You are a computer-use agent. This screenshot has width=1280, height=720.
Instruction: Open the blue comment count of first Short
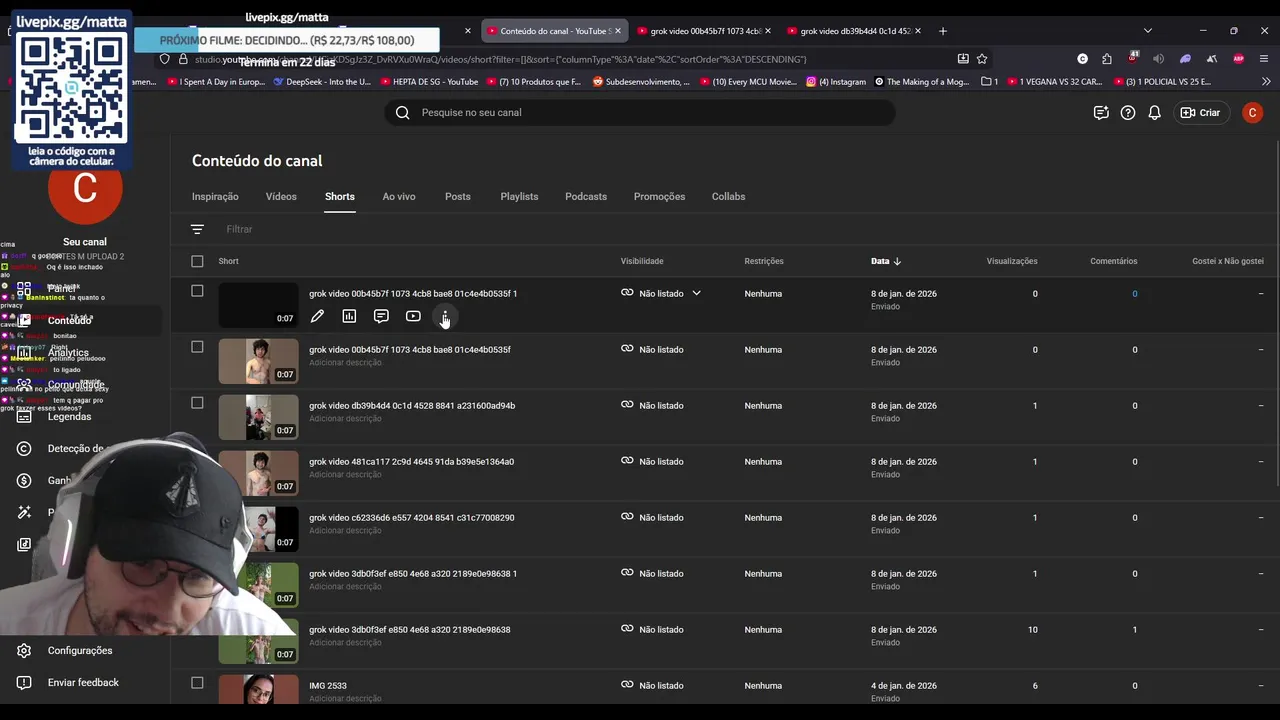point(1134,294)
